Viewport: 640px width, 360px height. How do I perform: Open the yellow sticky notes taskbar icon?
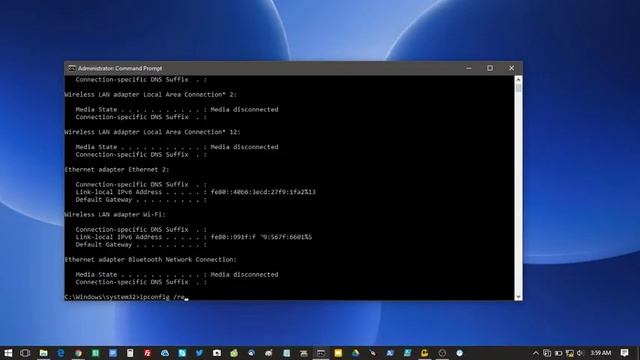pos(338,353)
